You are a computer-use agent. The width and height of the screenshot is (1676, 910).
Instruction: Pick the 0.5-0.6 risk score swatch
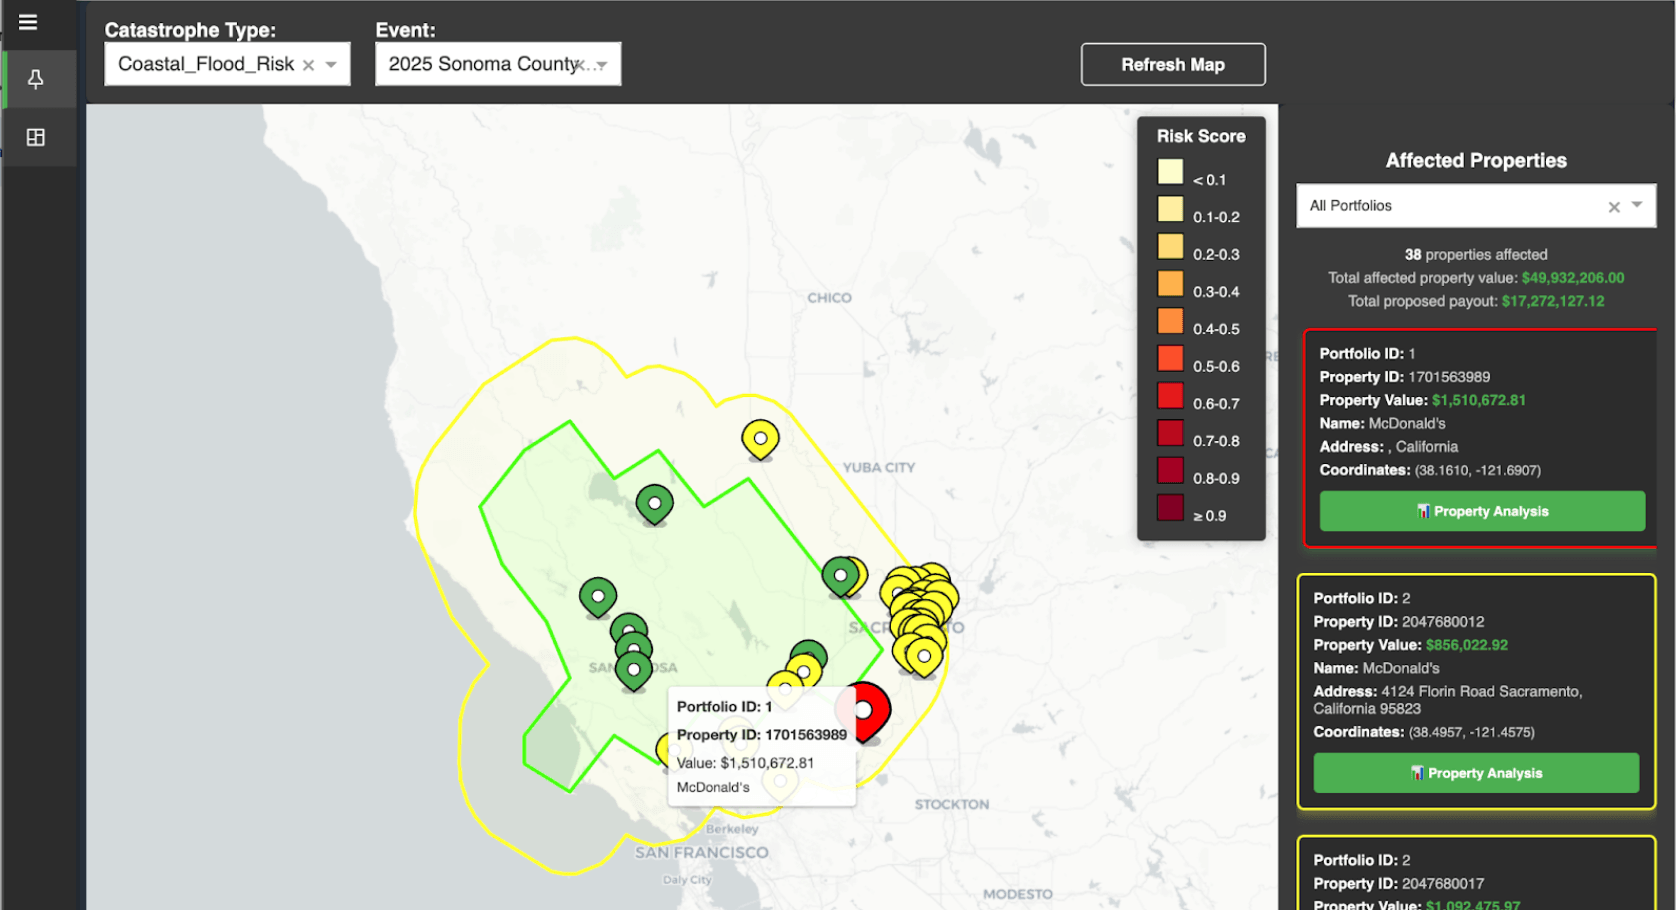[1170, 358]
